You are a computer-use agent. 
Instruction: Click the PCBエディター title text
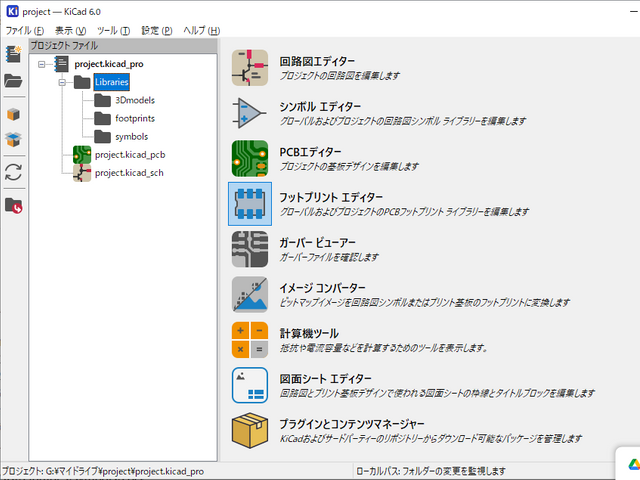(x=310, y=152)
